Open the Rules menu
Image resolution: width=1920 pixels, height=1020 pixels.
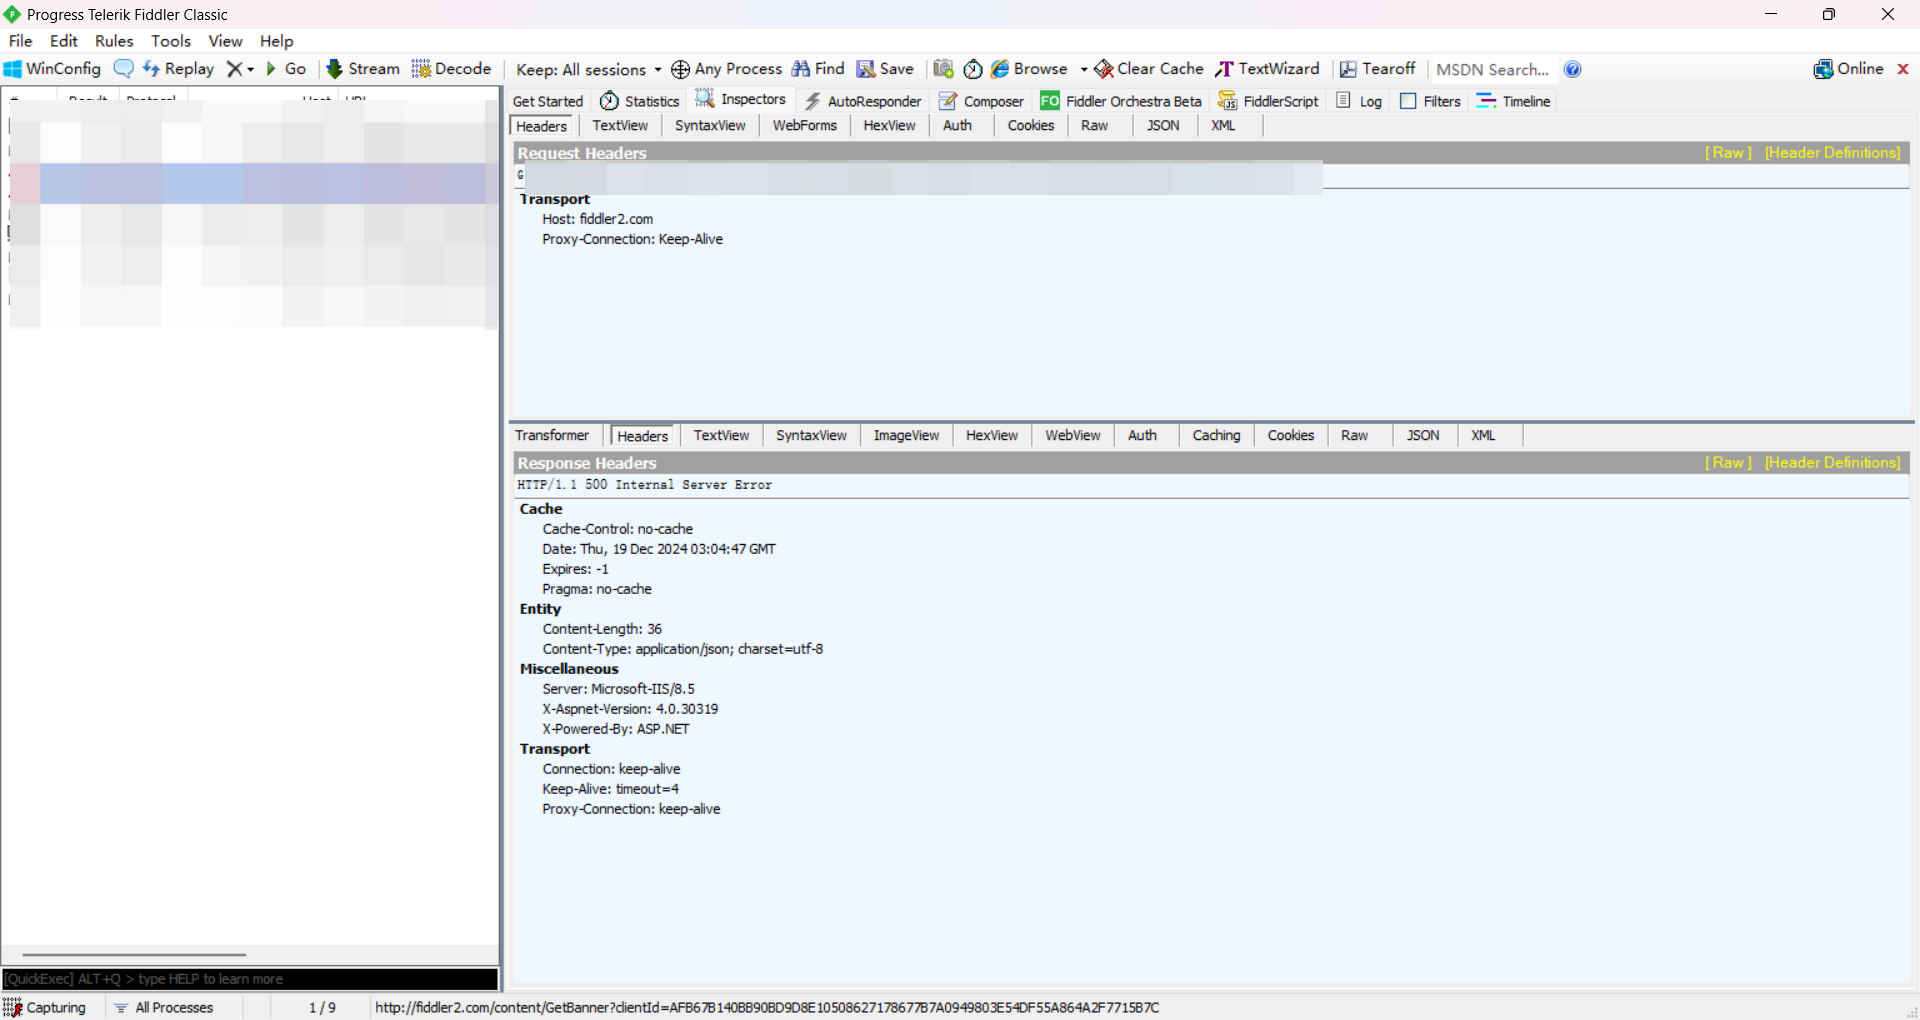pos(114,41)
